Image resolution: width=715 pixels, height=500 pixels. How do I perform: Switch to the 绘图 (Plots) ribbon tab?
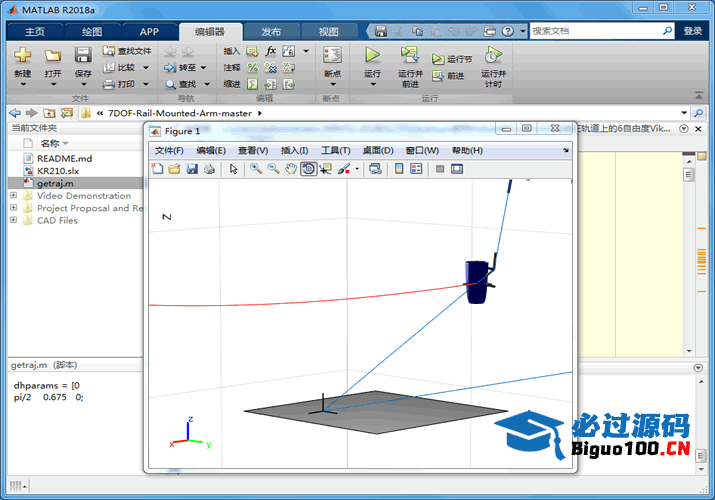point(92,31)
